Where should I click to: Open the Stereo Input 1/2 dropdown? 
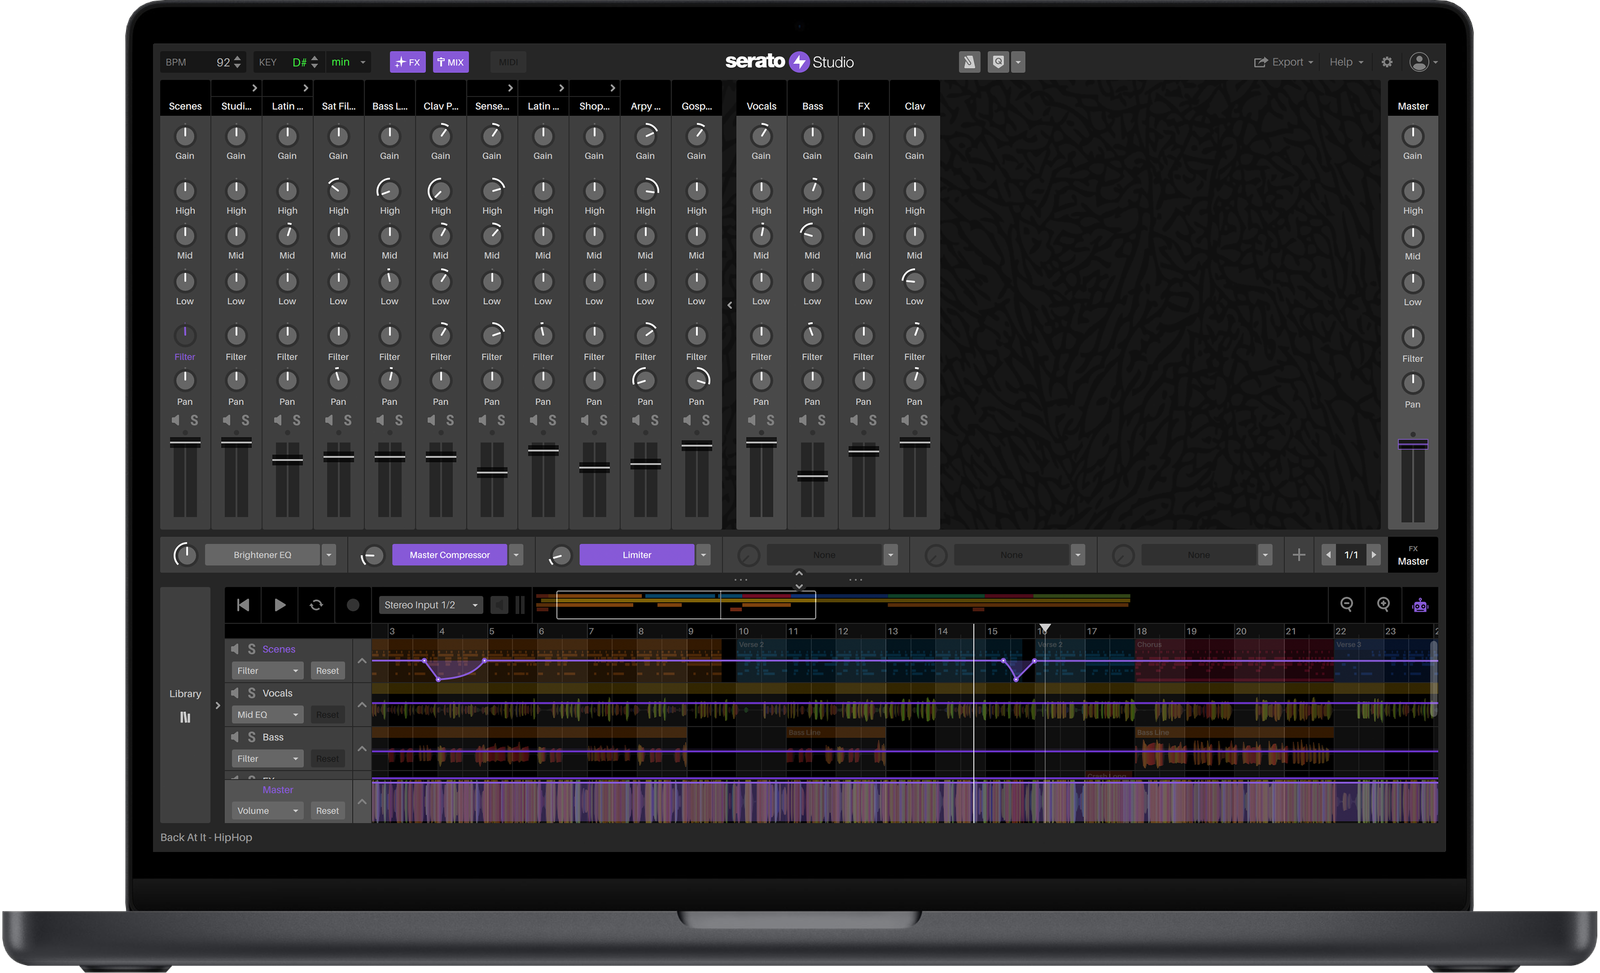(x=430, y=604)
